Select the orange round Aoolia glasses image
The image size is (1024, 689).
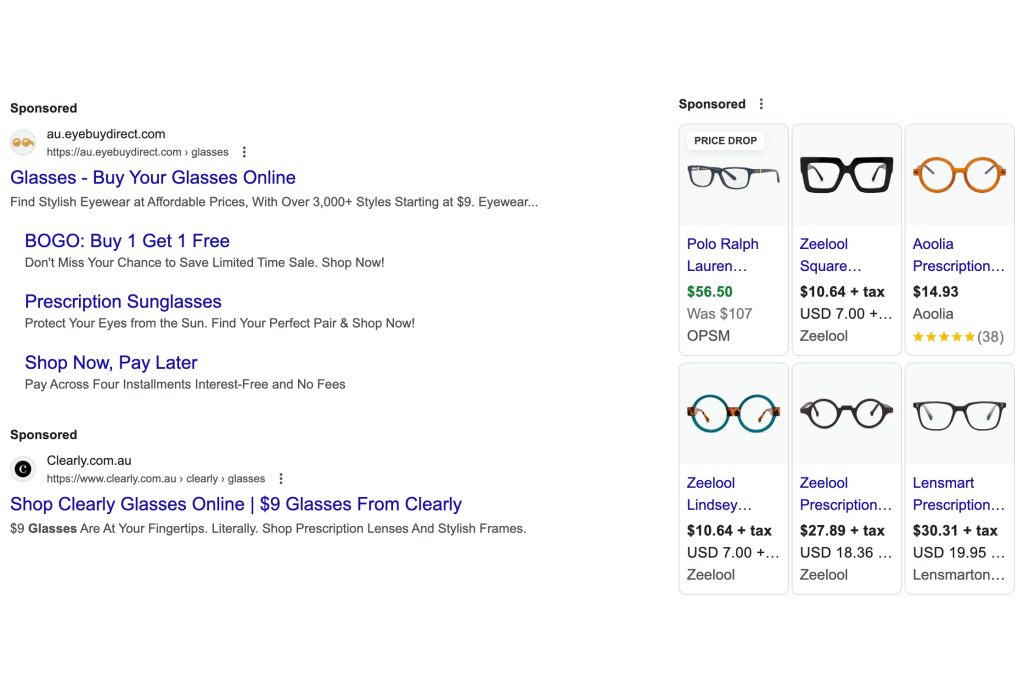click(x=958, y=175)
